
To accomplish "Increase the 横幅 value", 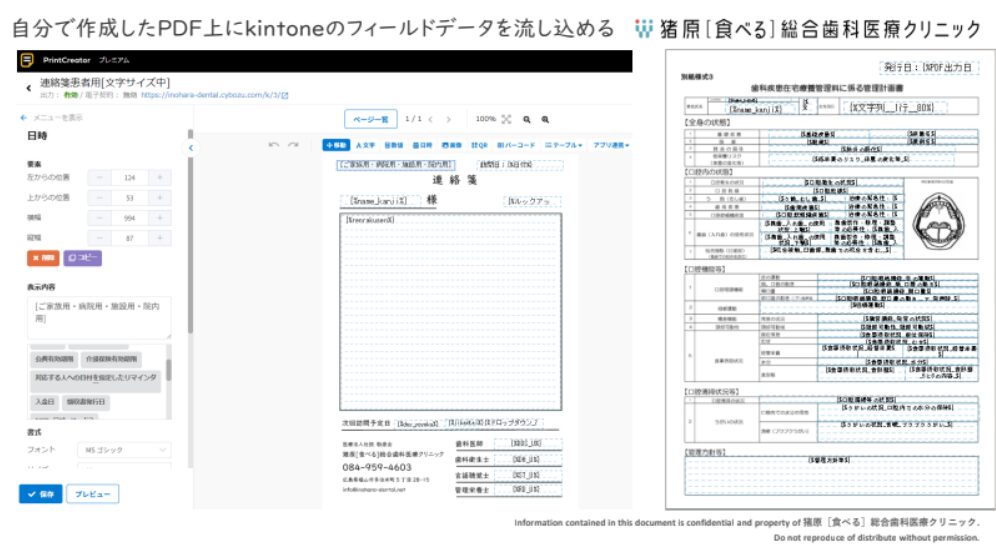I will pos(159,218).
